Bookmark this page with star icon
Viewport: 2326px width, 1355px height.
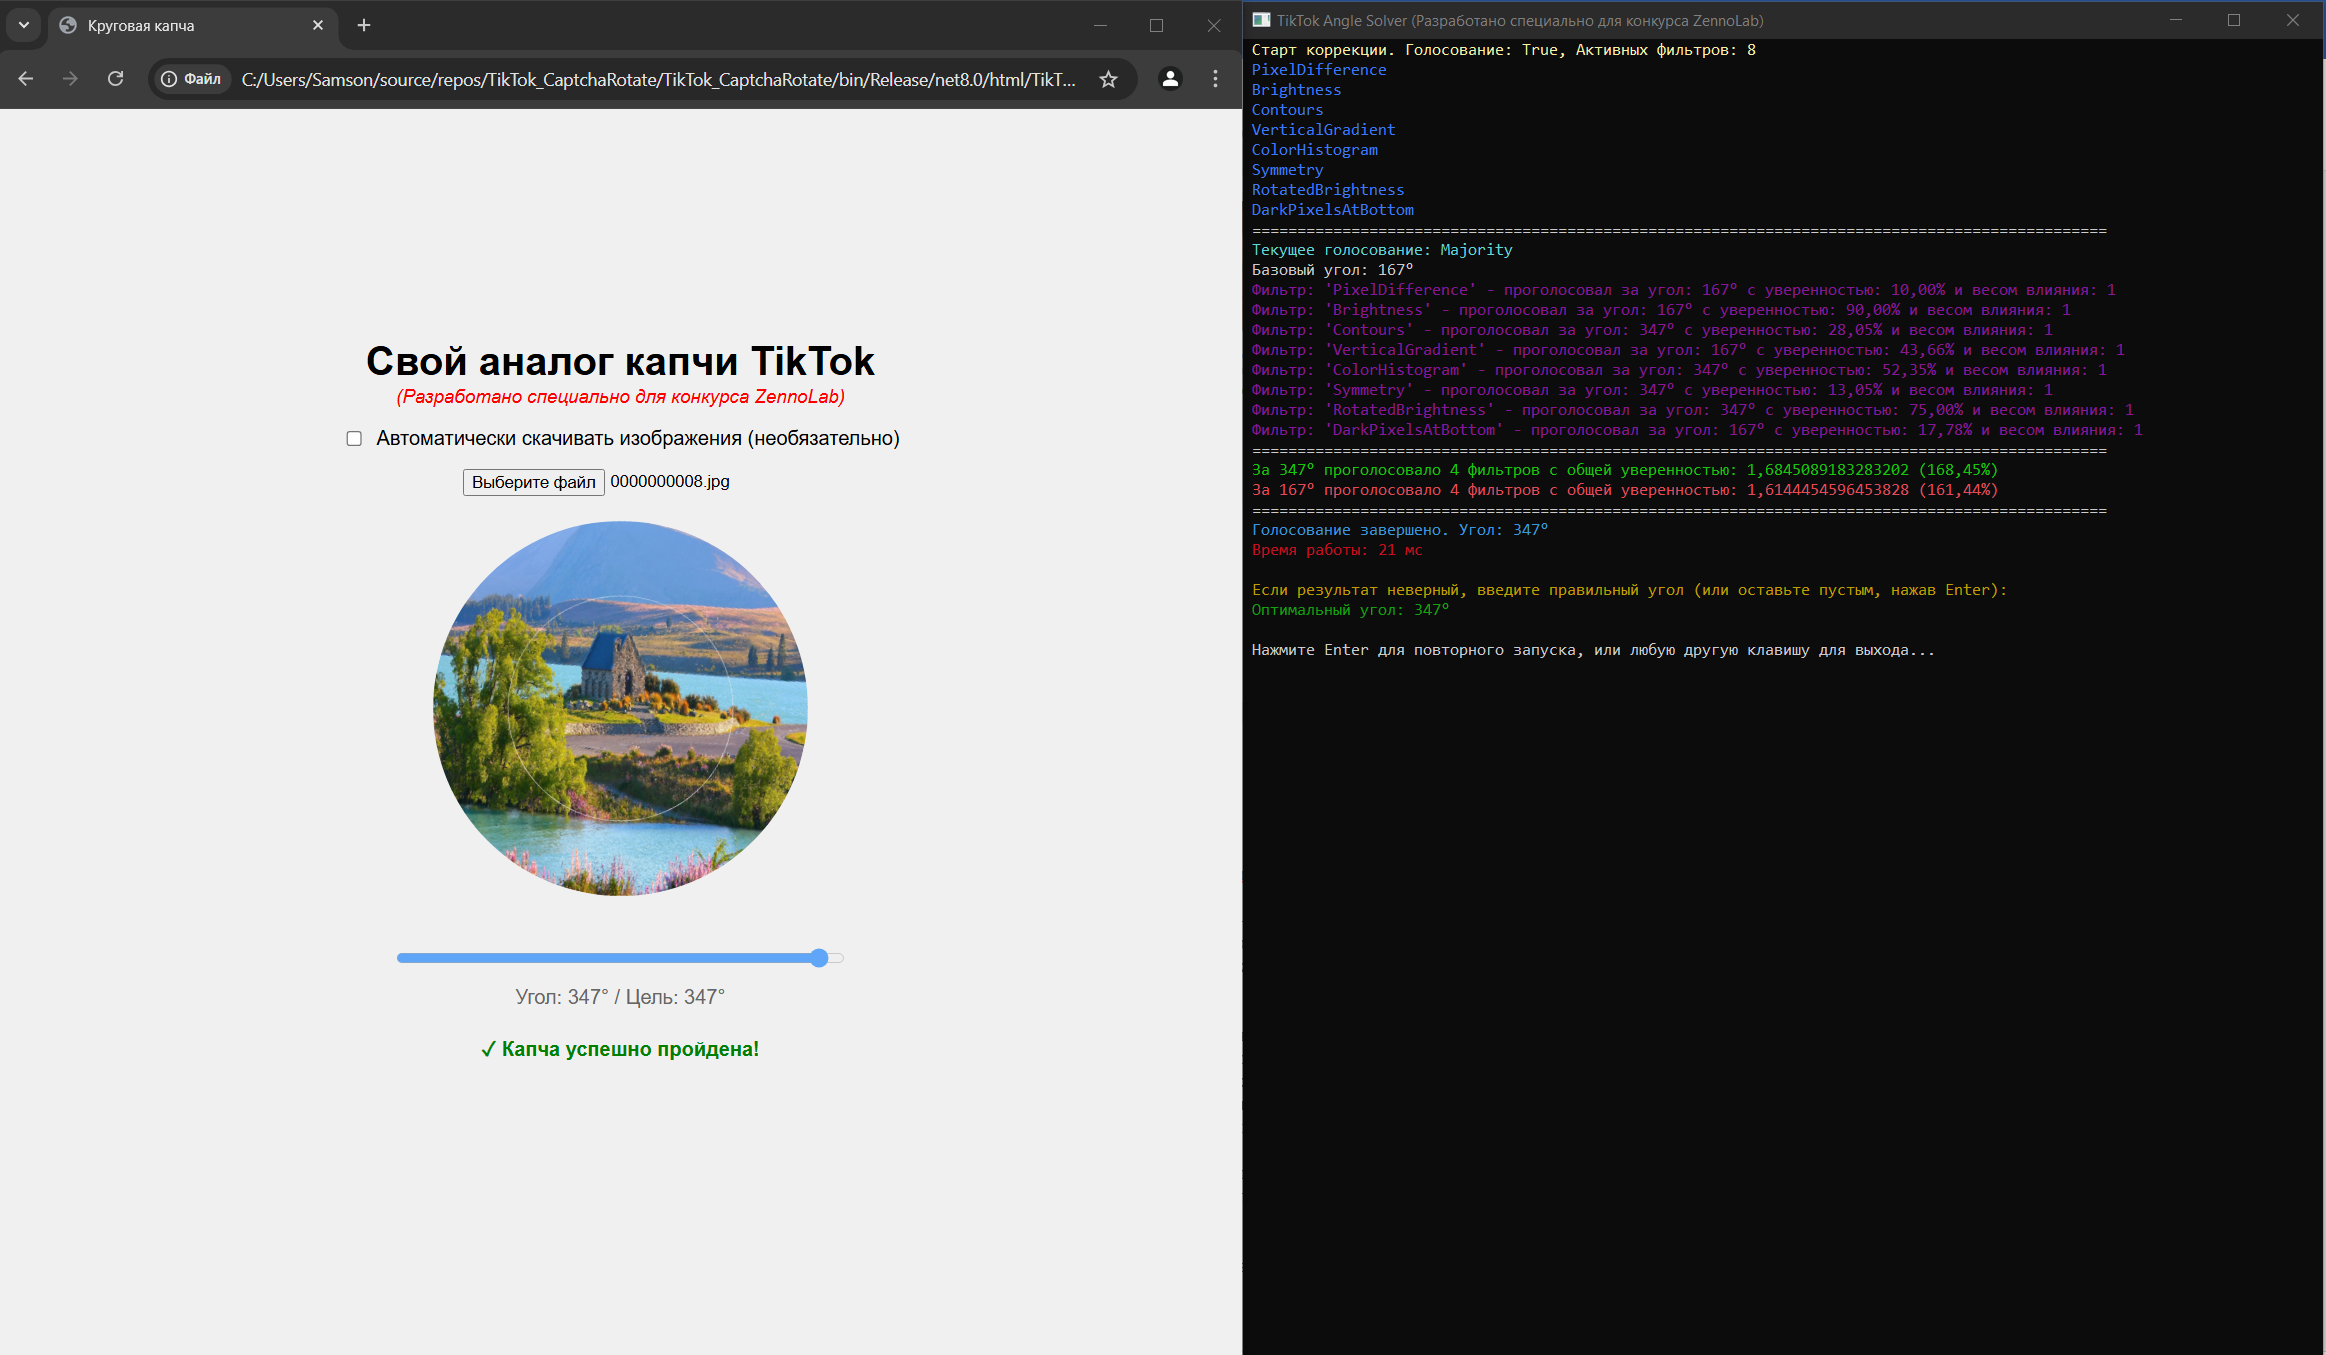[1108, 79]
